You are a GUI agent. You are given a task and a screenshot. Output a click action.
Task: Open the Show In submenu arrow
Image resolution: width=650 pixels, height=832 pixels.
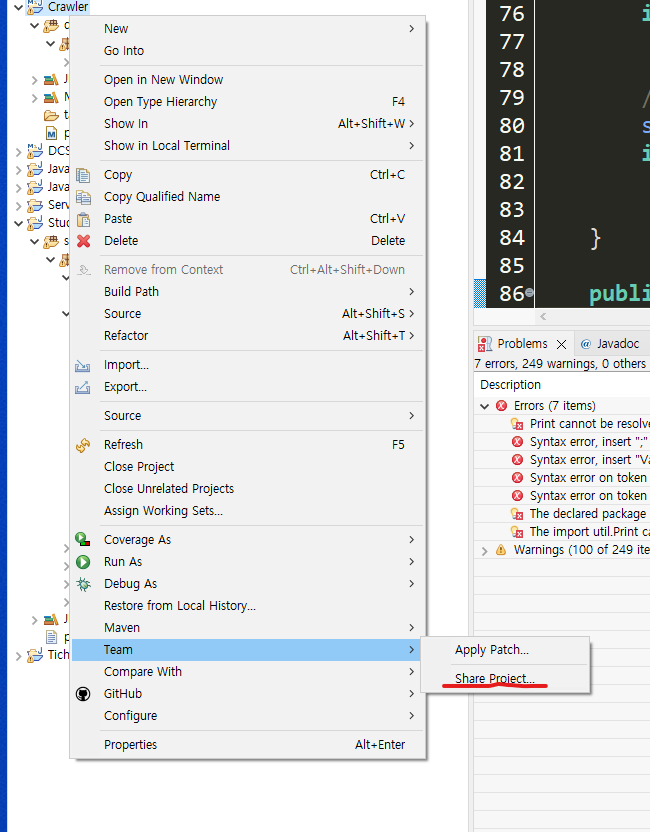pyautogui.click(x=412, y=124)
